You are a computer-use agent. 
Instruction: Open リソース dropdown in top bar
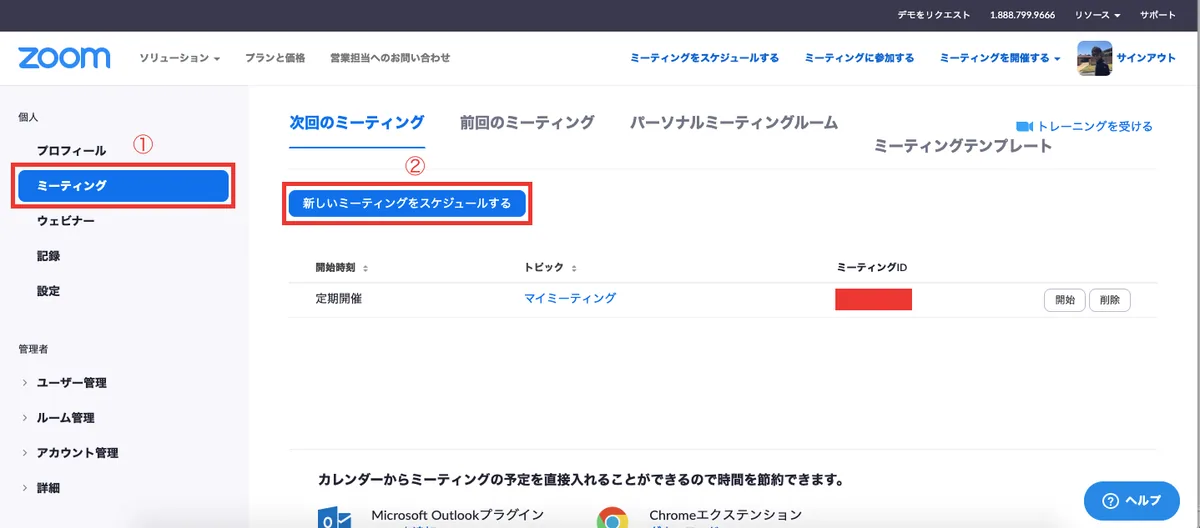point(1097,15)
